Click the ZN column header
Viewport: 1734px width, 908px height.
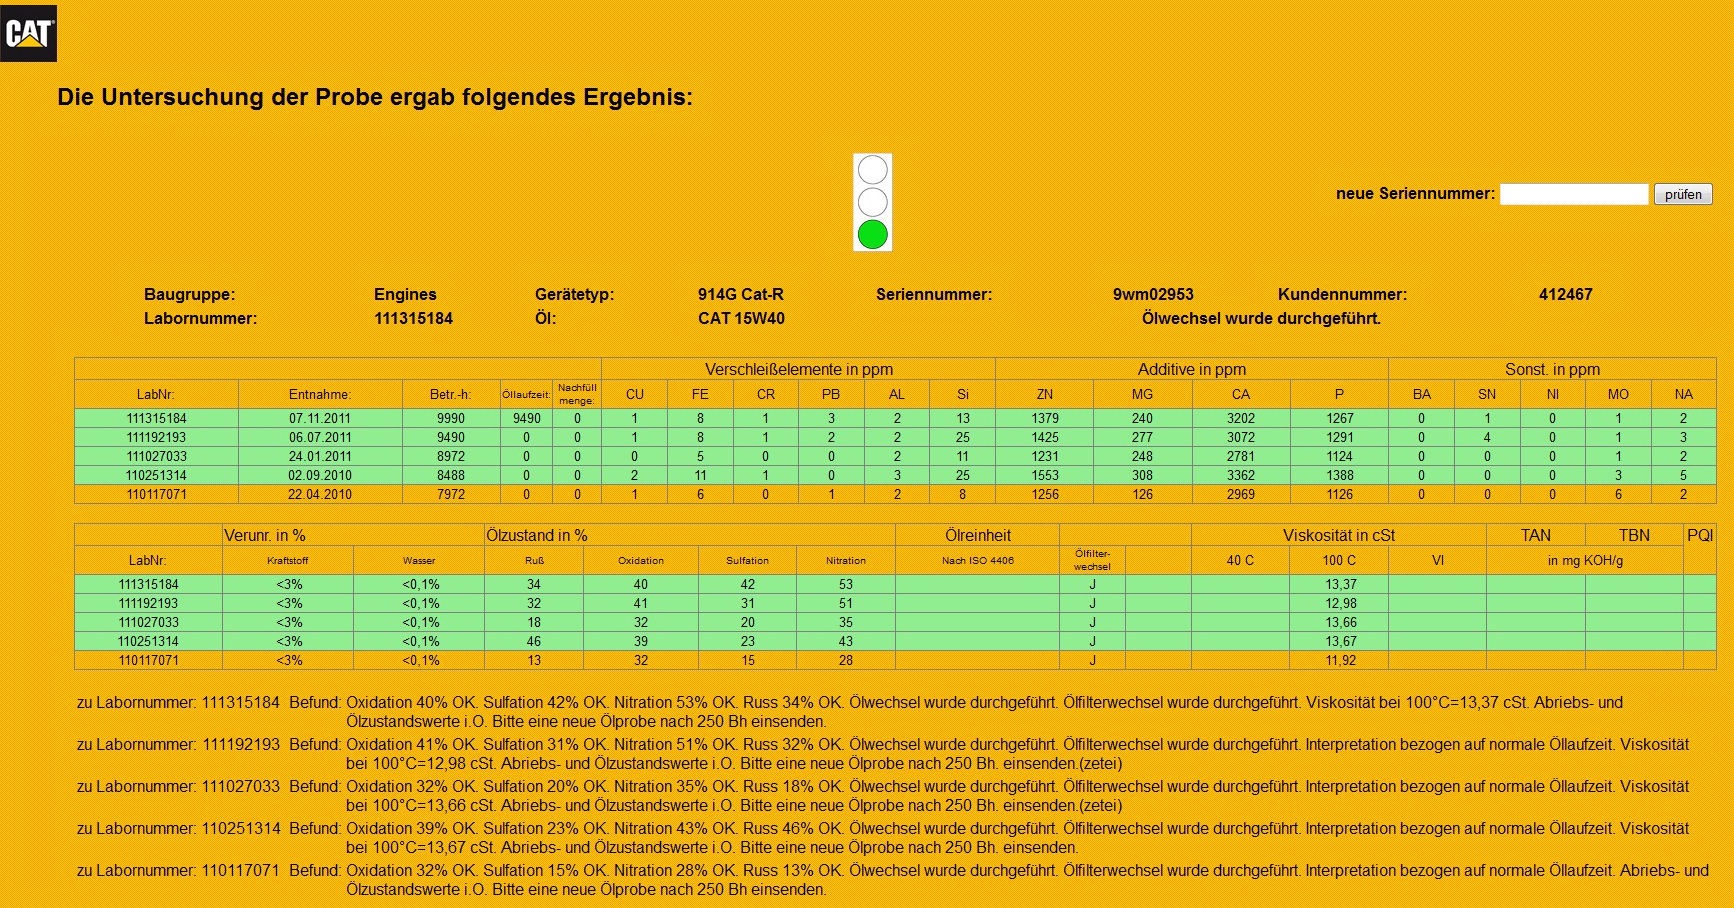point(1045,394)
